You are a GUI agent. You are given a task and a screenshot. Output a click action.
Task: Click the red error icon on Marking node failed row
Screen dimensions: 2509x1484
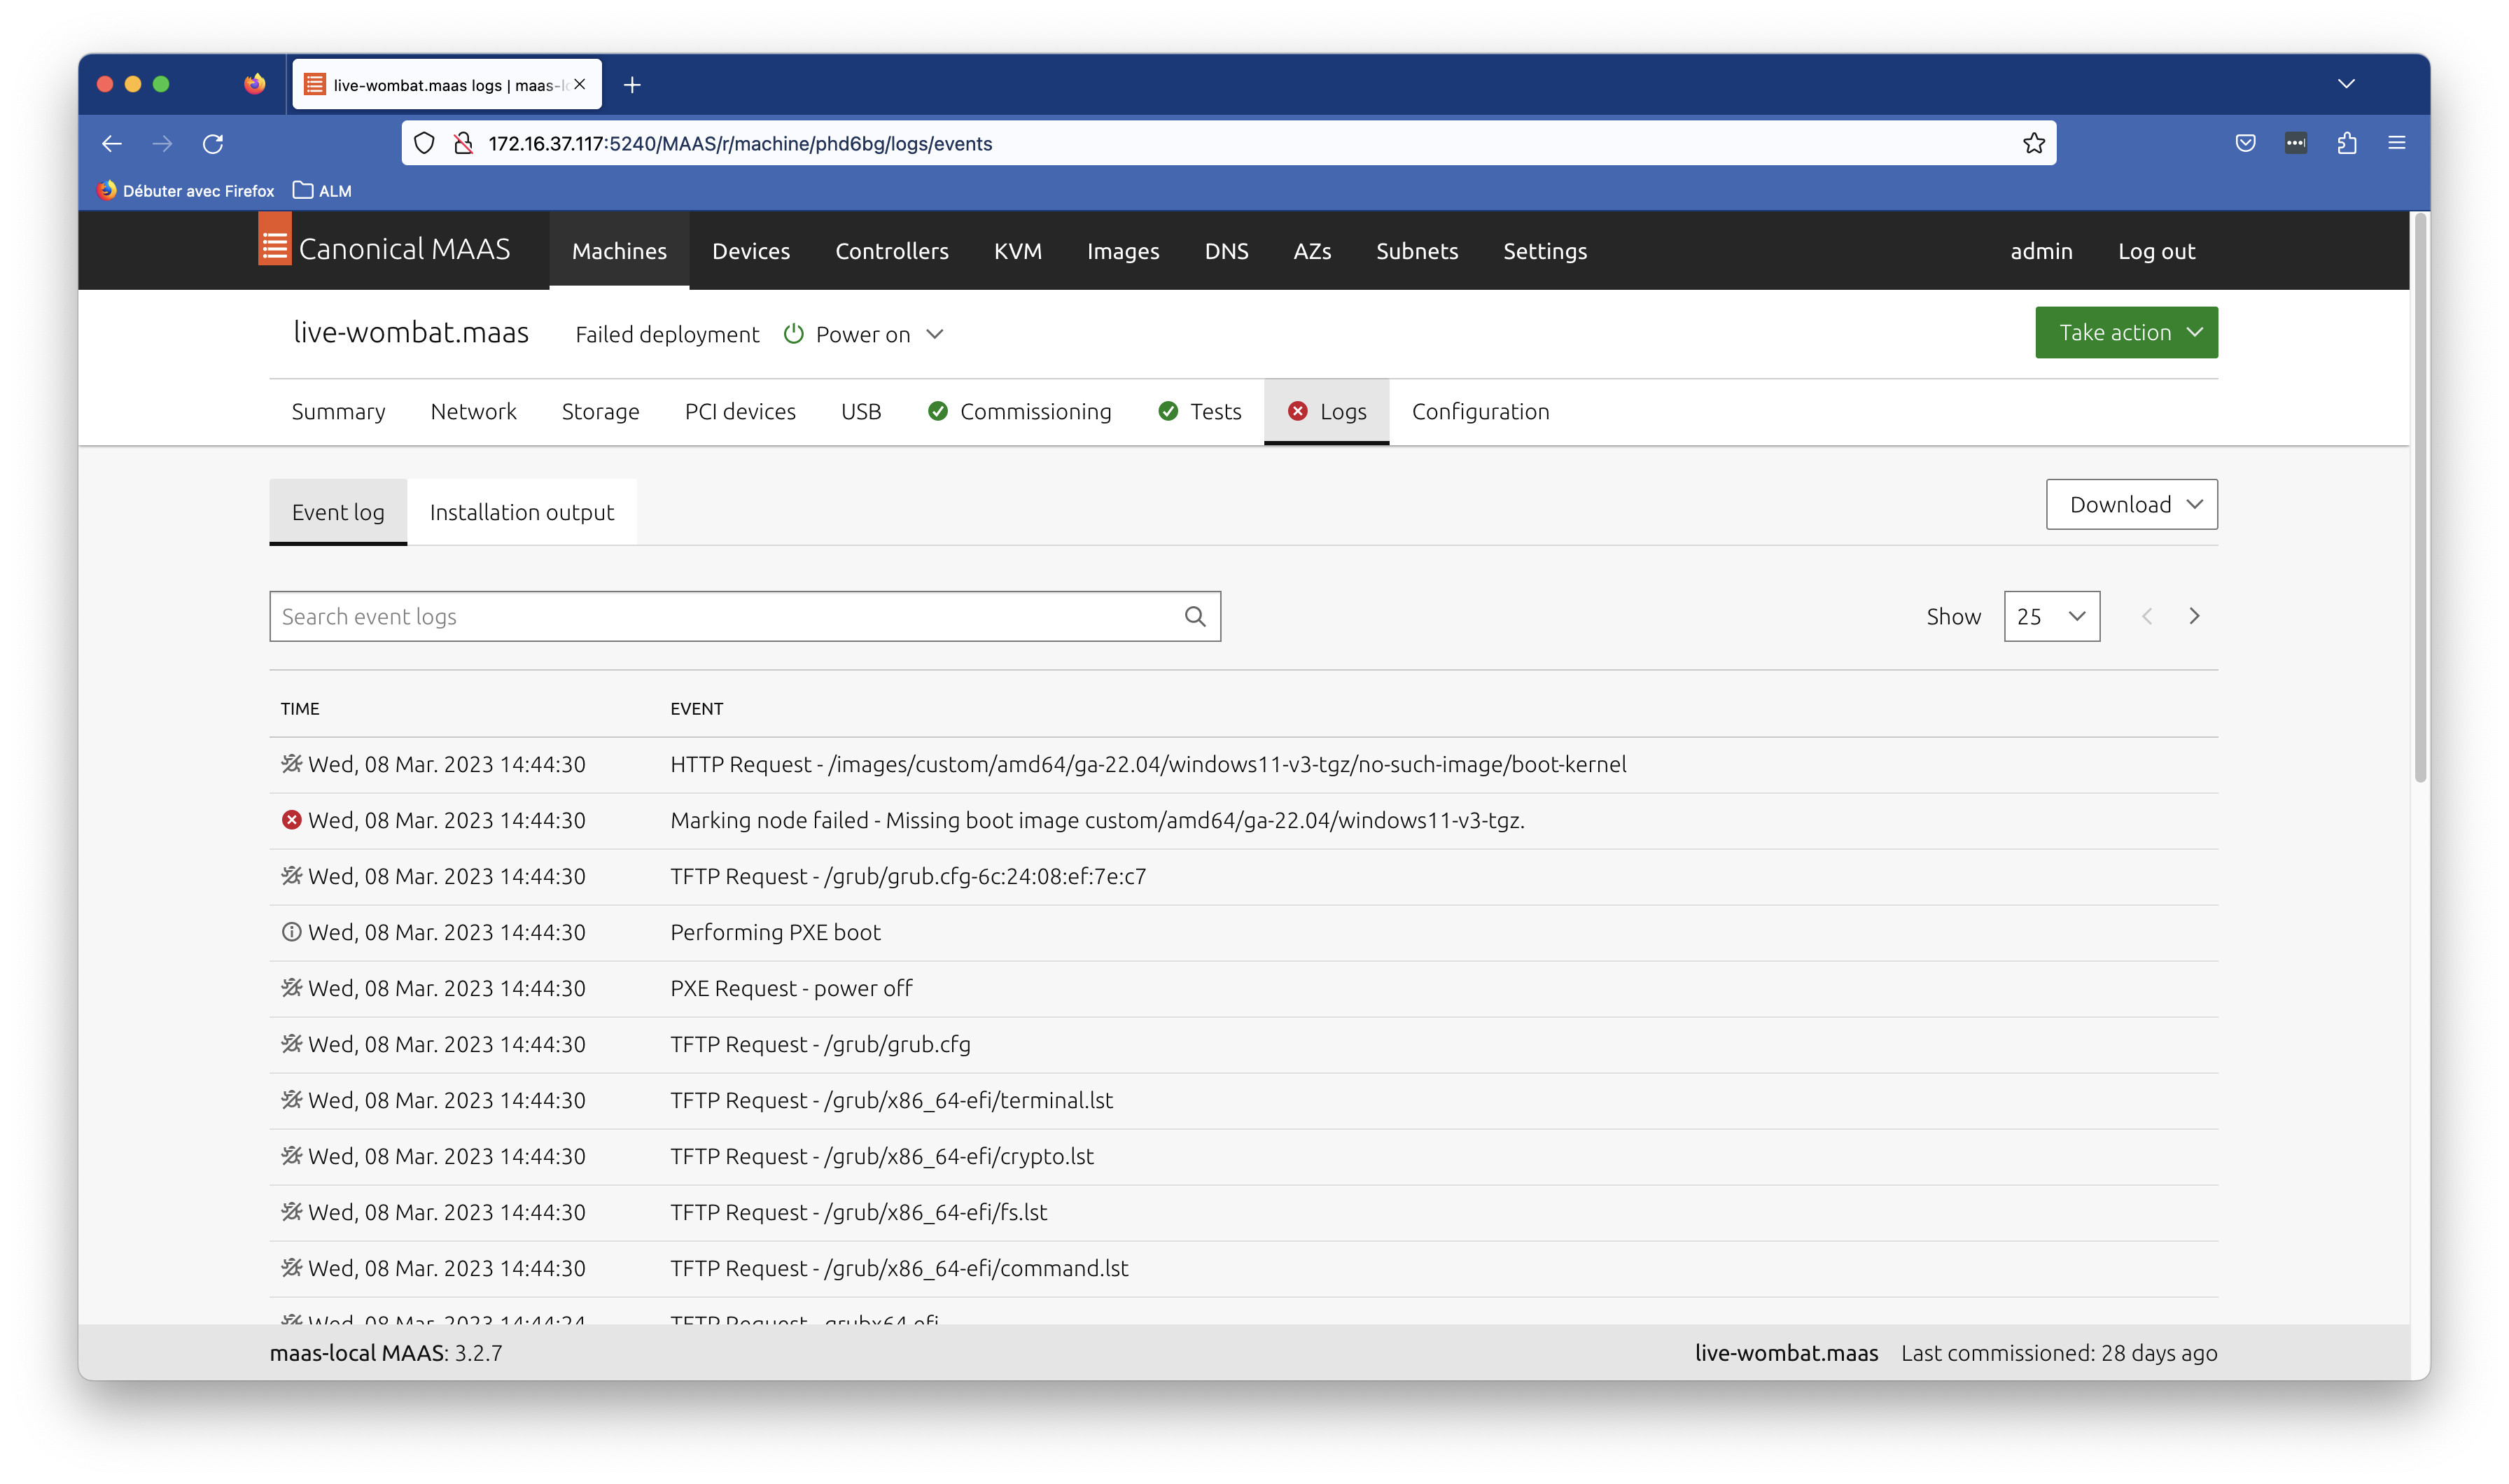[291, 820]
